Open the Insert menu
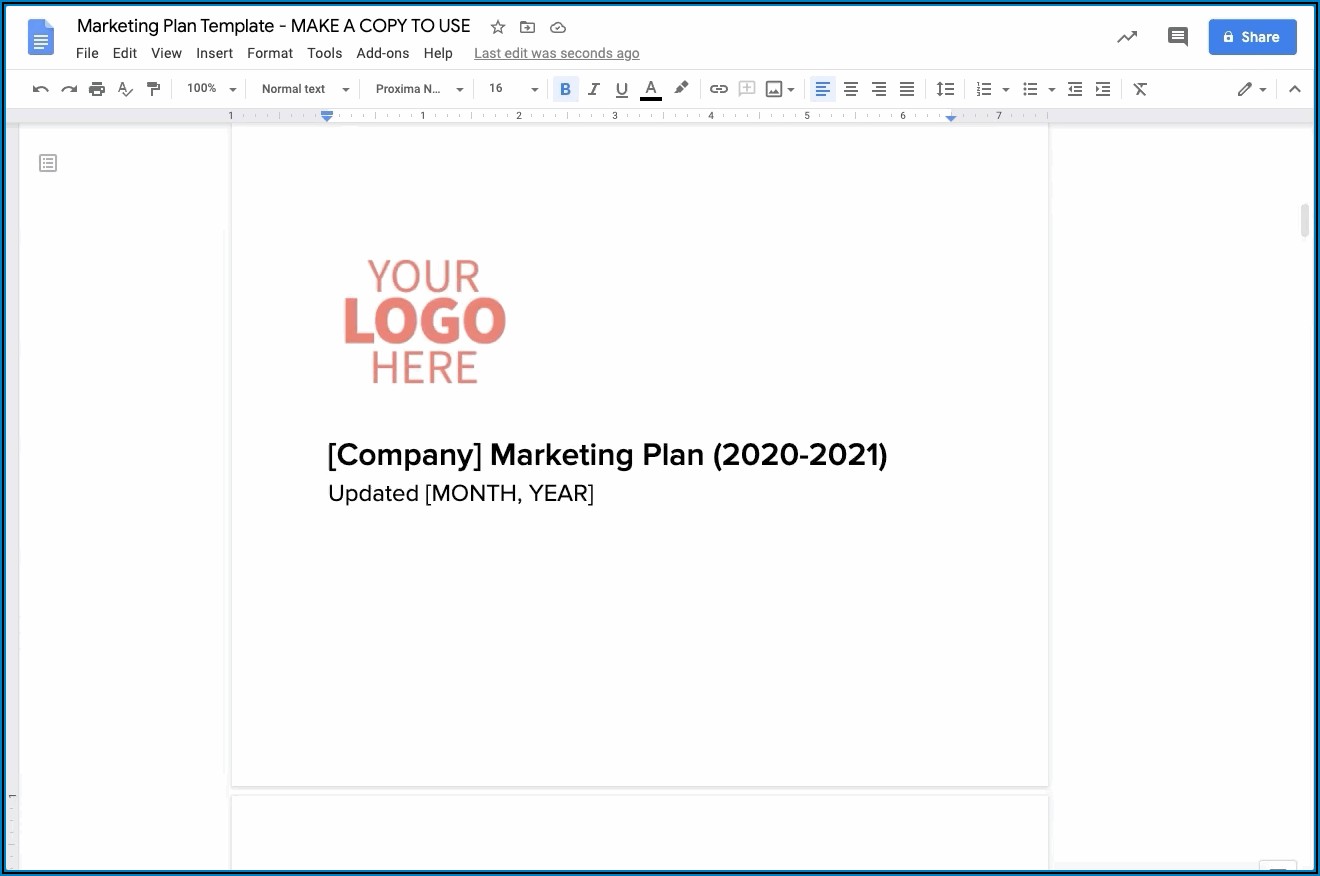 click(214, 53)
